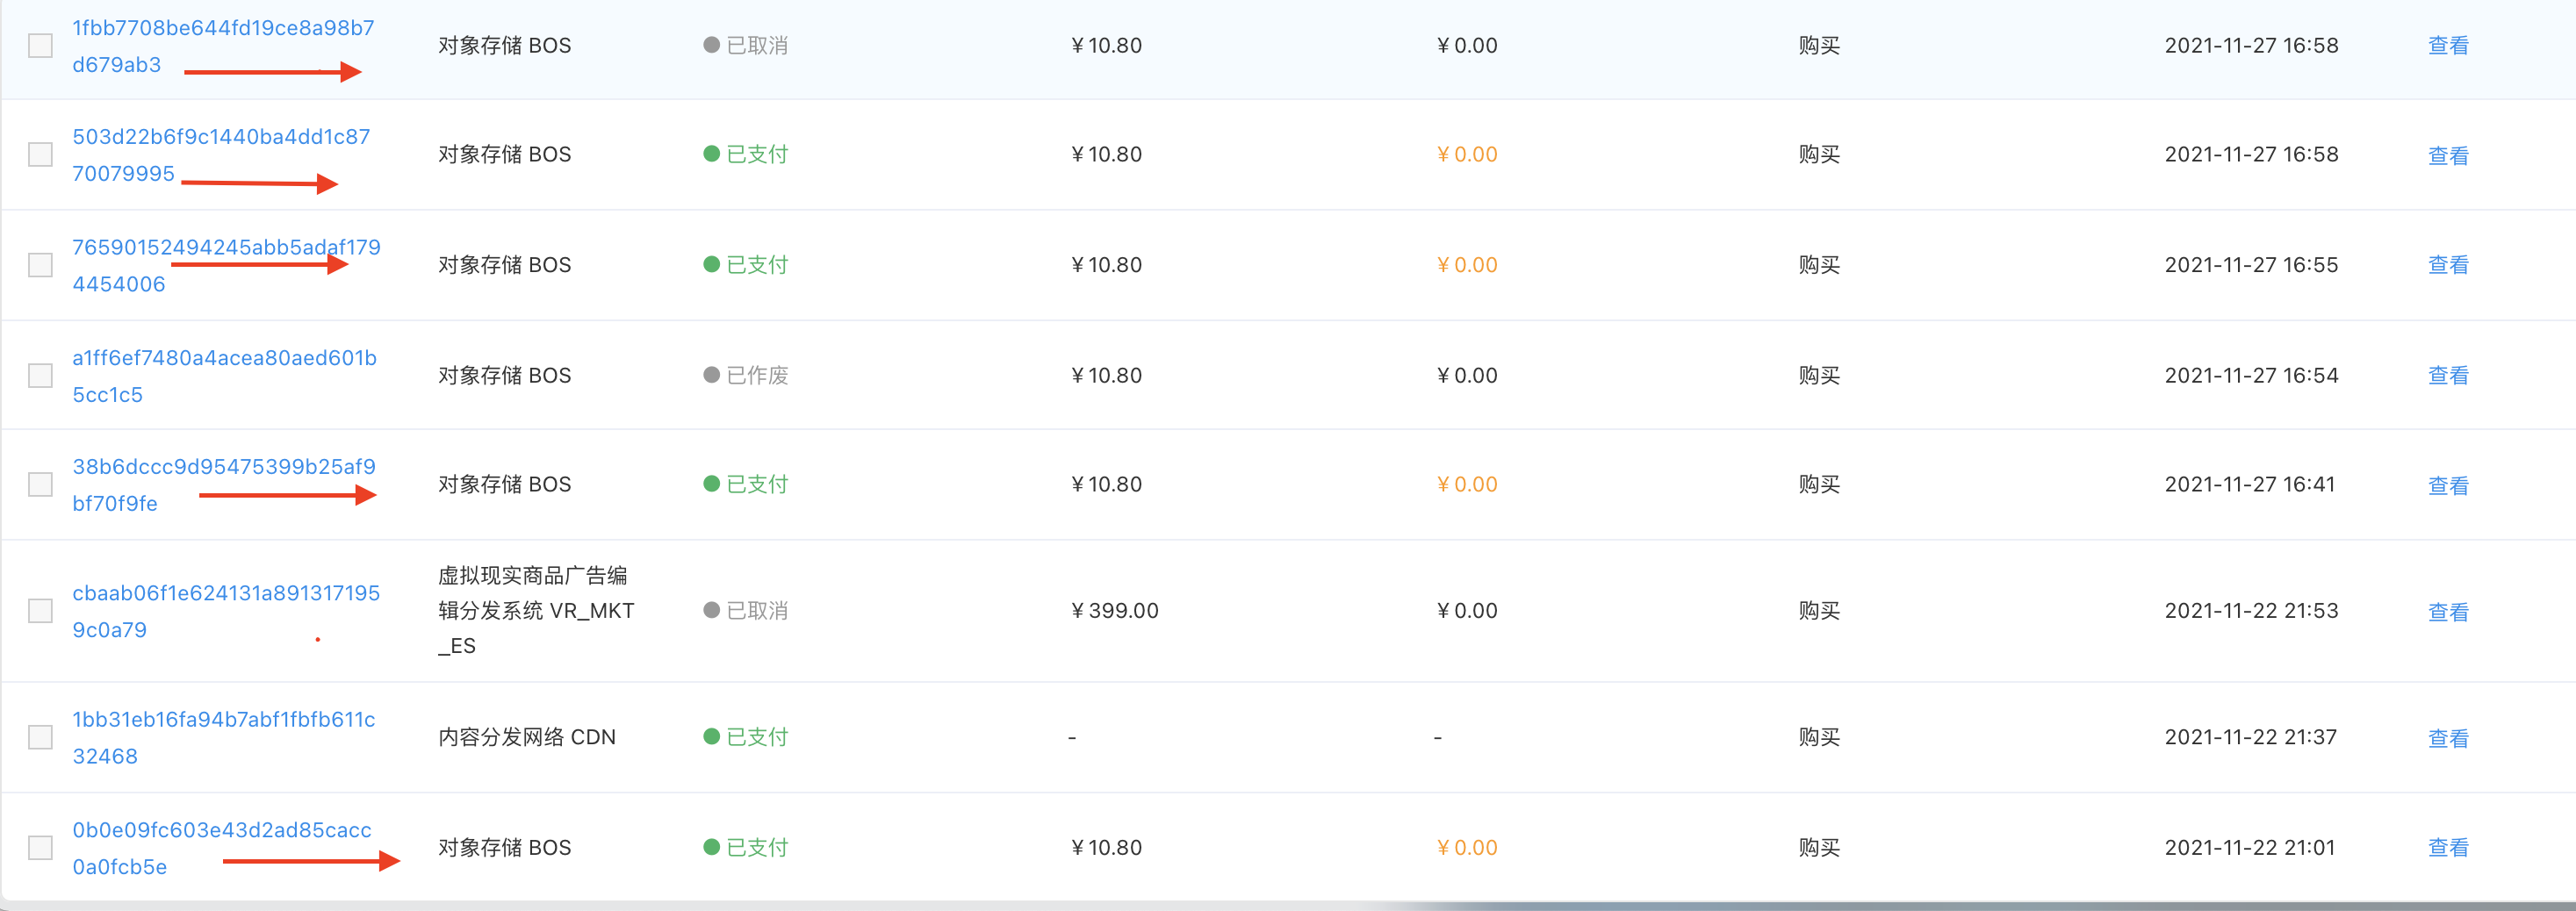Open CDN order 1bb31eb16fa94b7abf1fbfb611c32468
The width and height of the screenshot is (2576, 911).
[x=223, y=720]
